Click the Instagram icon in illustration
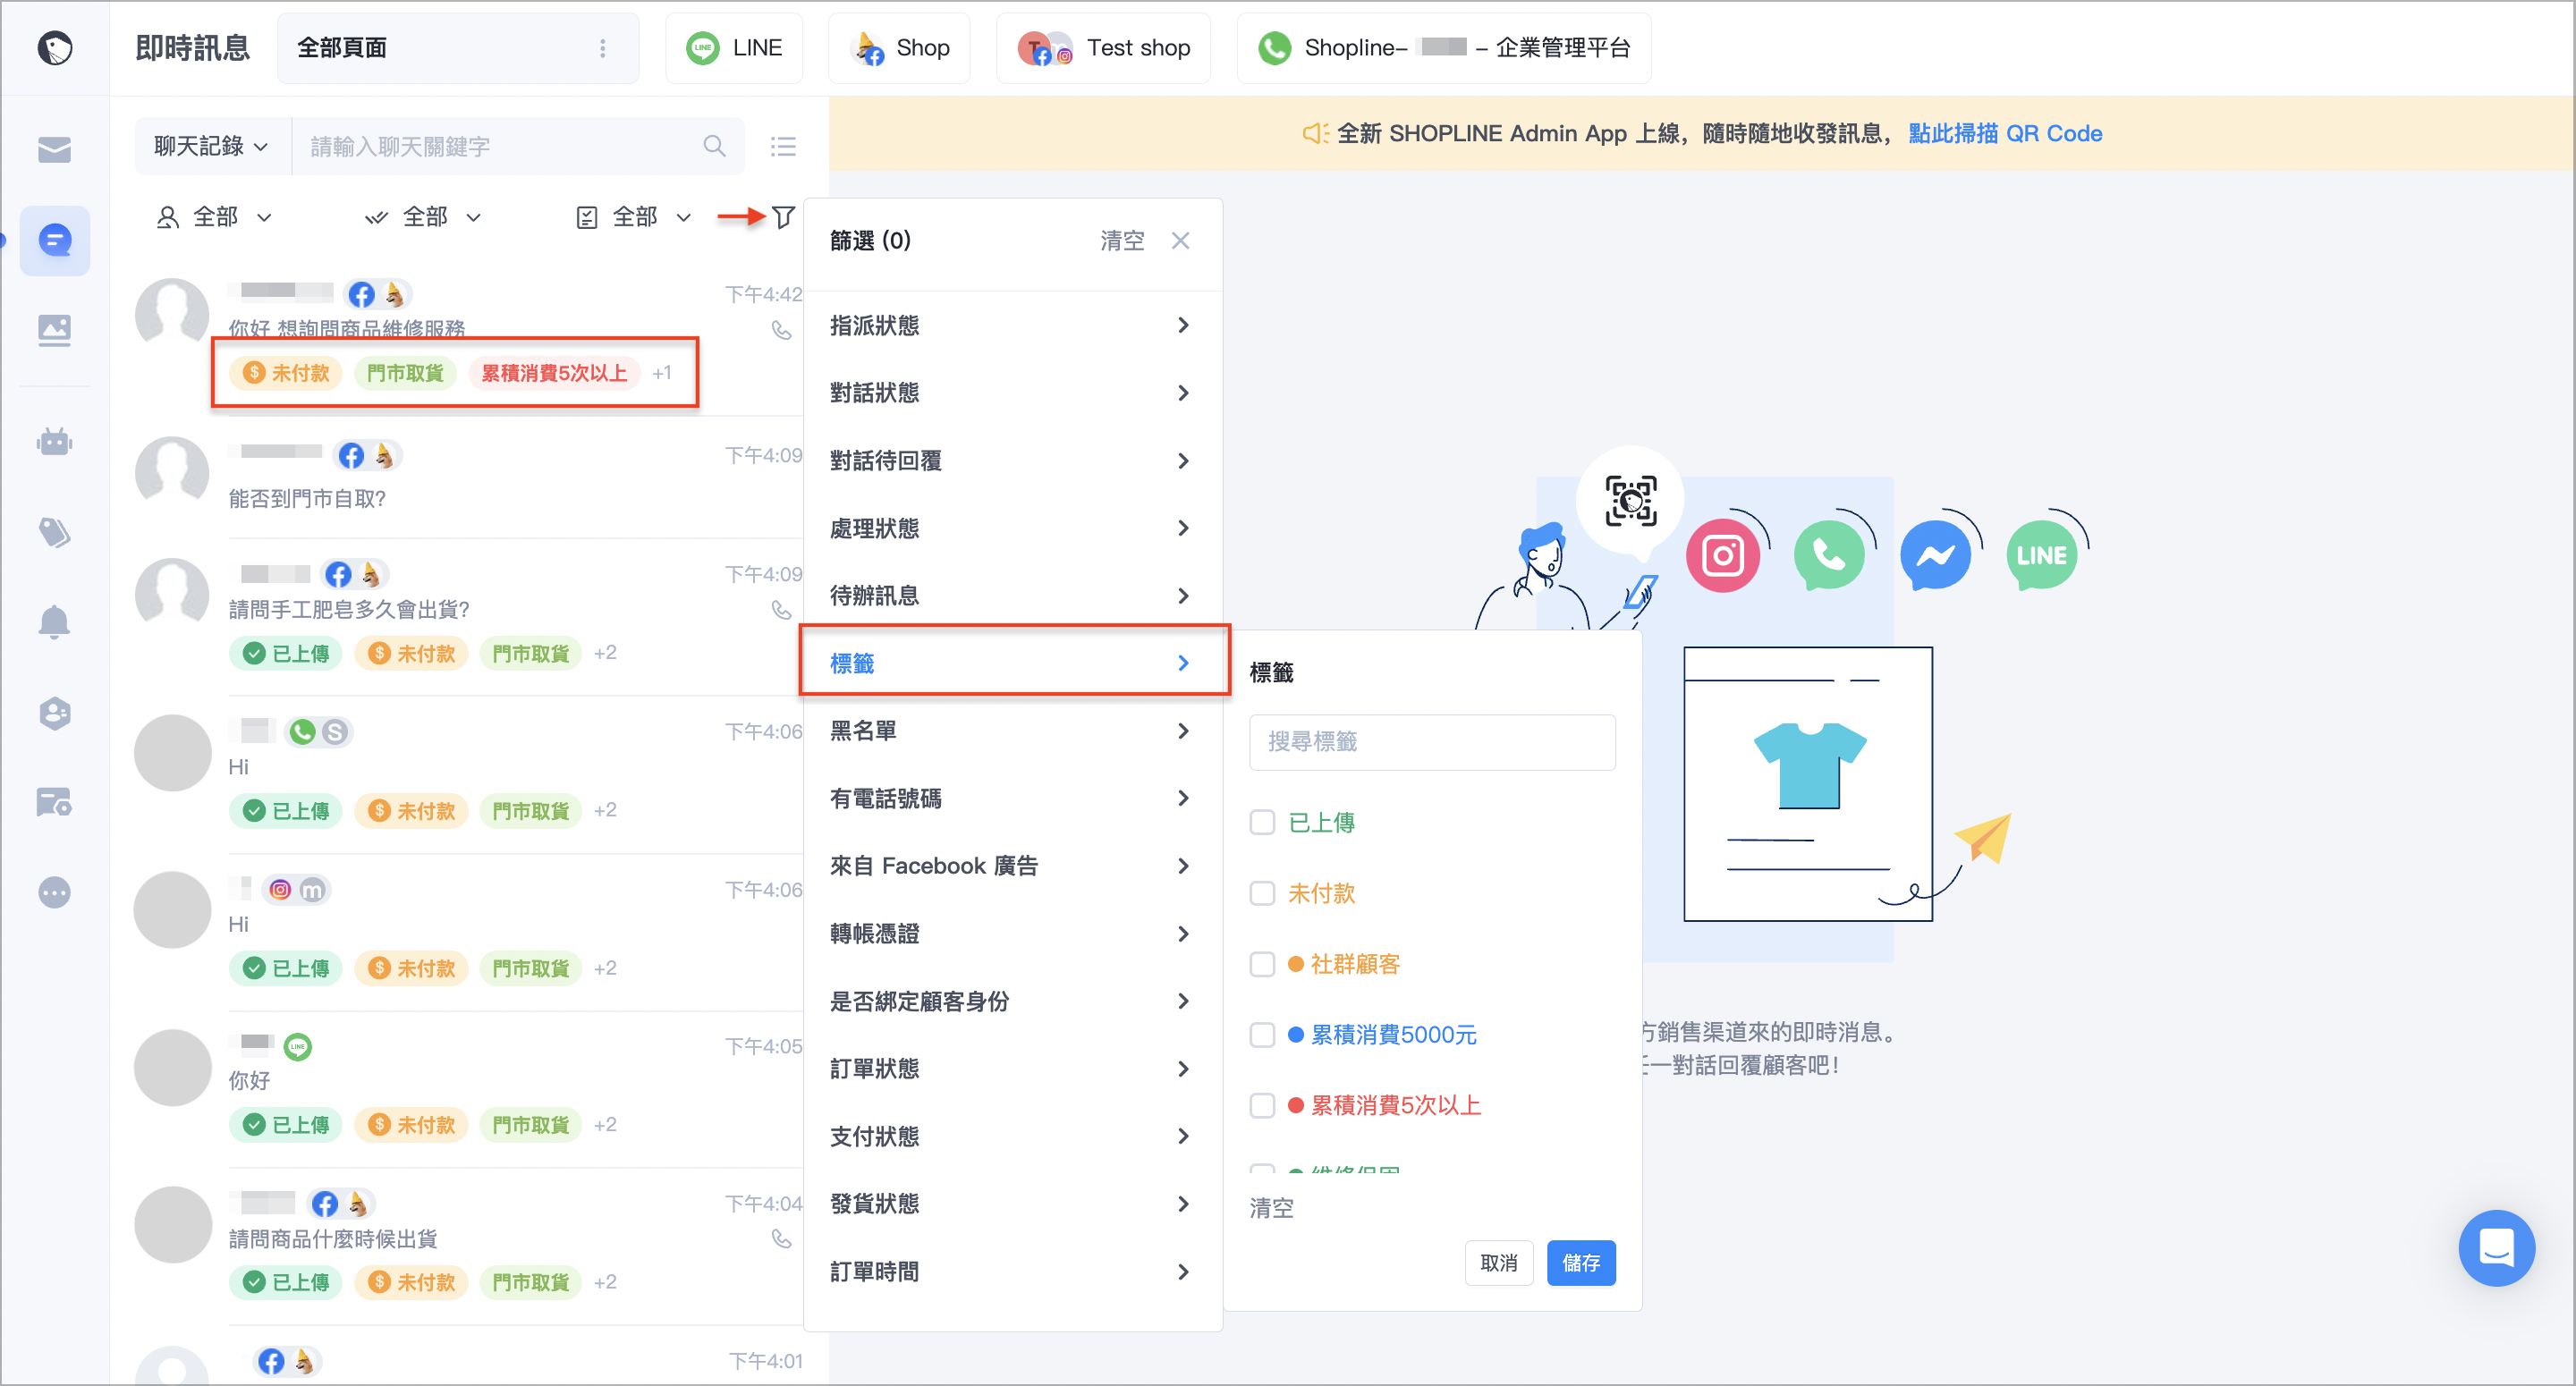2576x1386 pixels. 1722,556
